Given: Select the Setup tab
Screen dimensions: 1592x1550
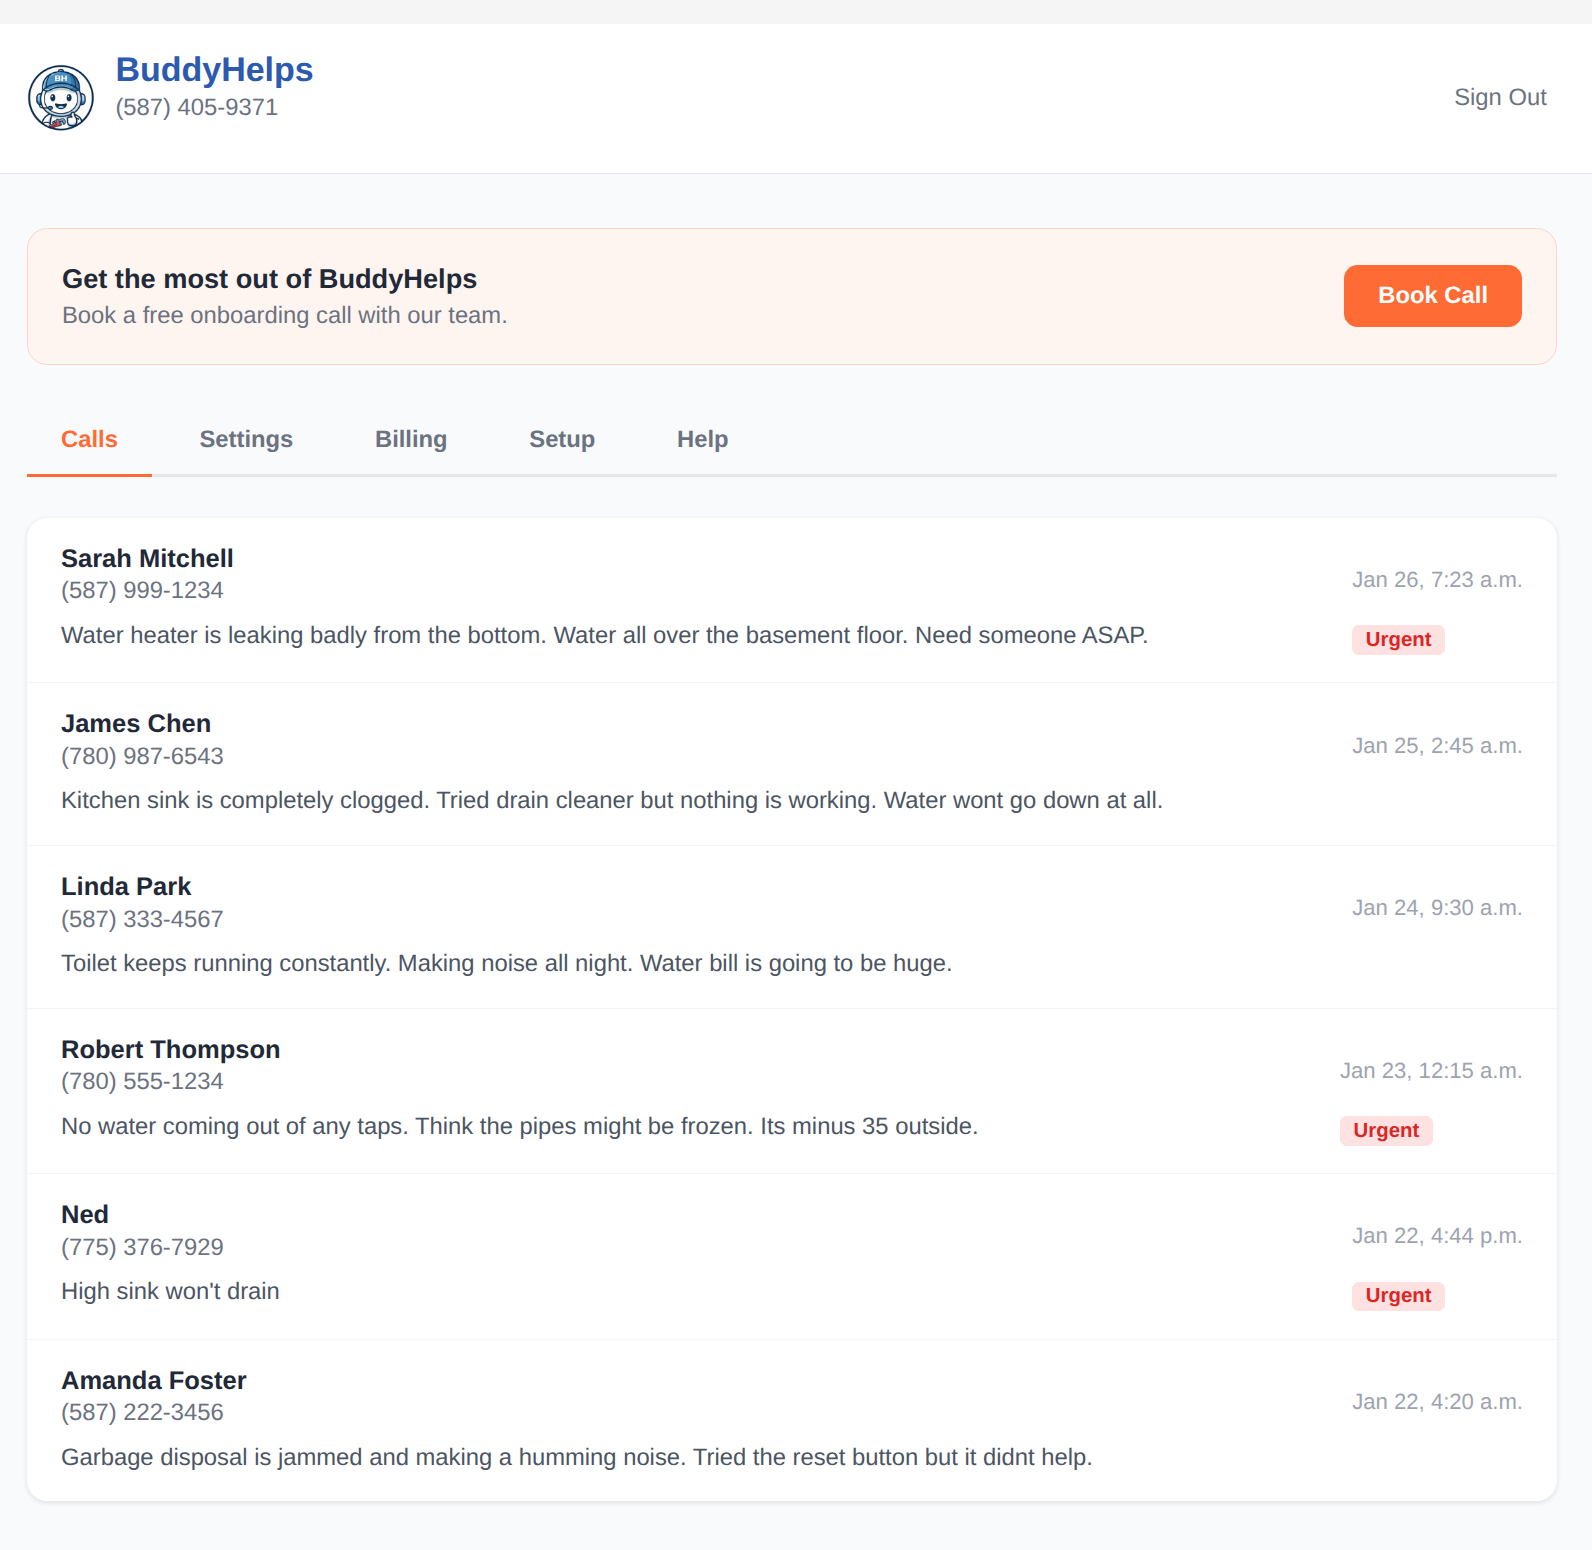Looking at the screenshot, I should click(x=561, y=439).
